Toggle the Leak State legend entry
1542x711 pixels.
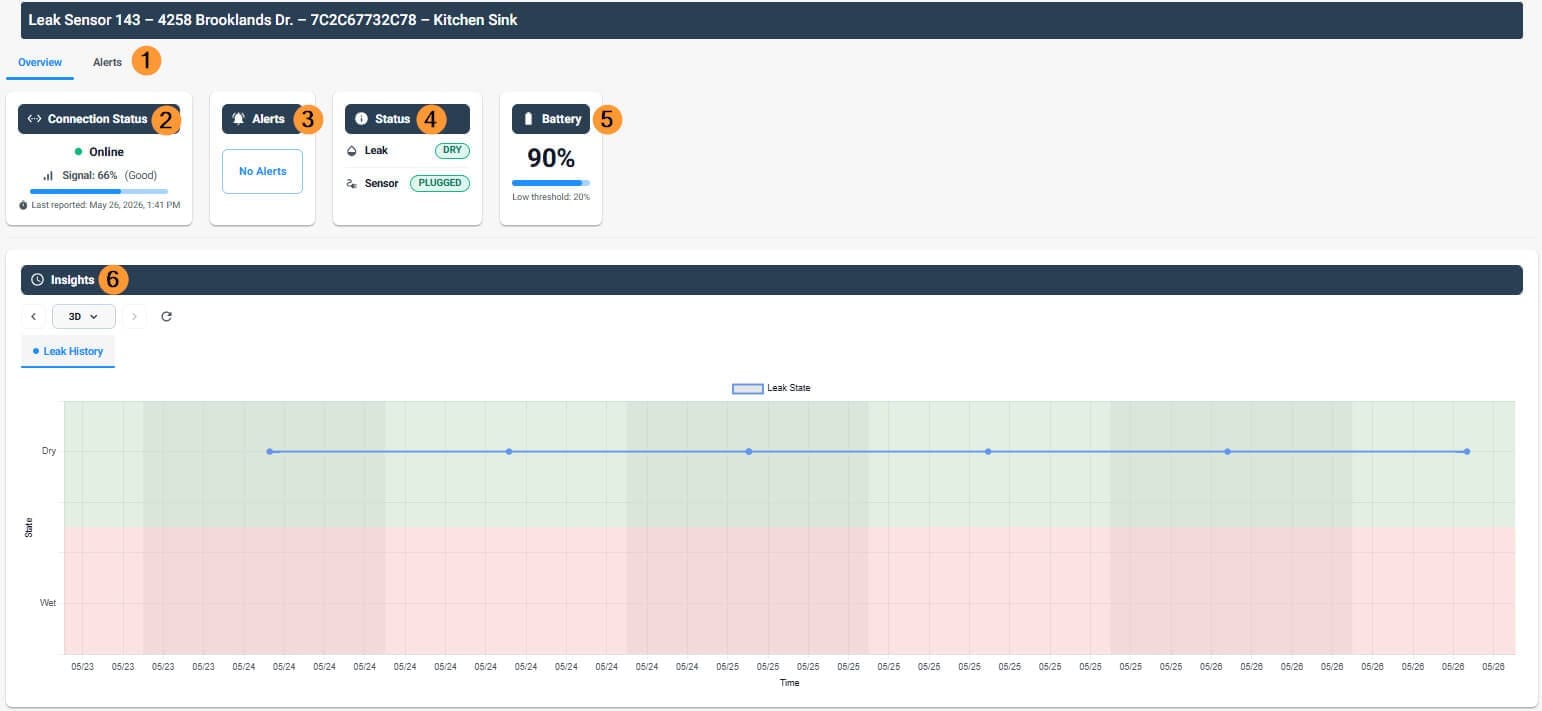coord(771,388)
